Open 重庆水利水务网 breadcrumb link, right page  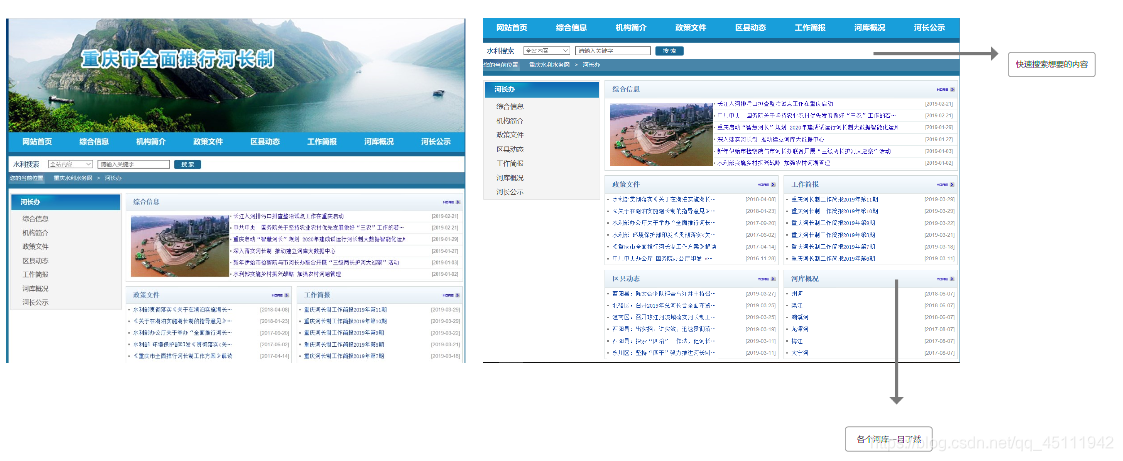[x=549, y=64]
